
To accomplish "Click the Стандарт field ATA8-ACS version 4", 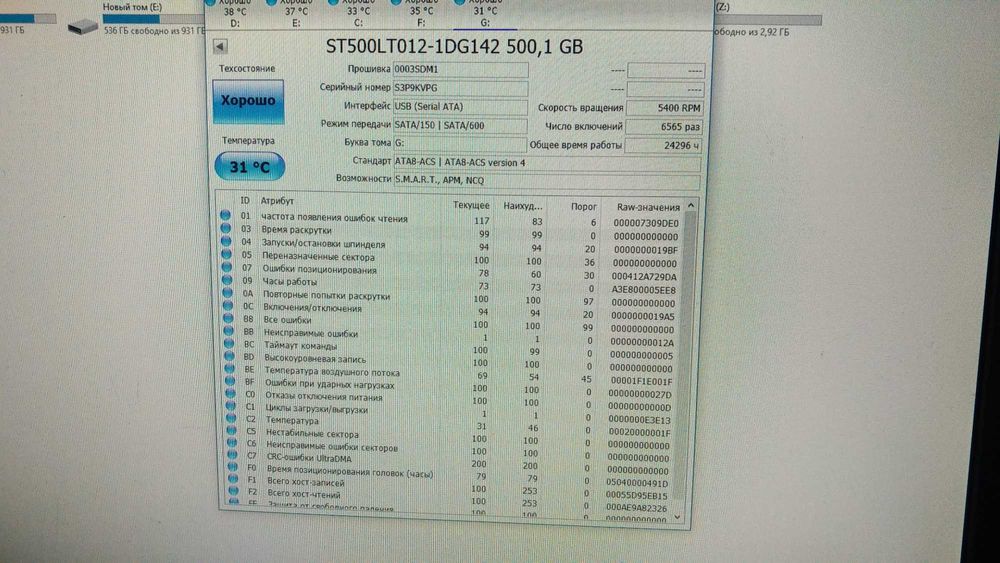I will point(547,163).
